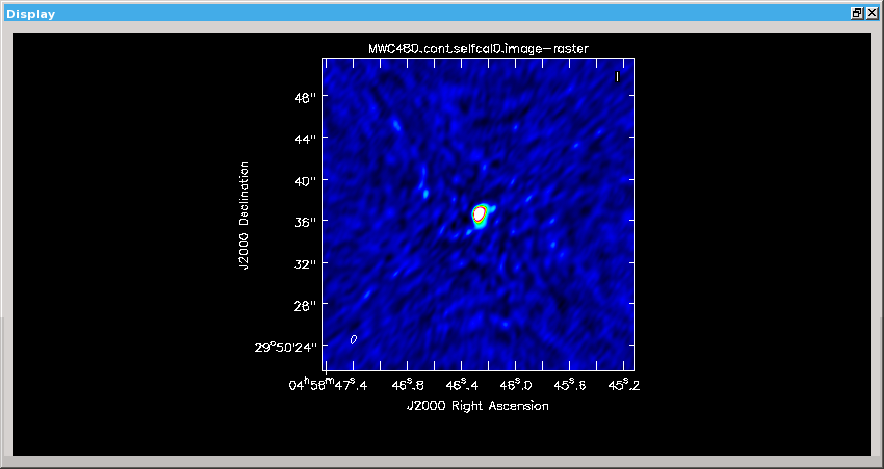884x469 pixels.
Task: Click the bright central source in the image
Action: tap(480, 214)
